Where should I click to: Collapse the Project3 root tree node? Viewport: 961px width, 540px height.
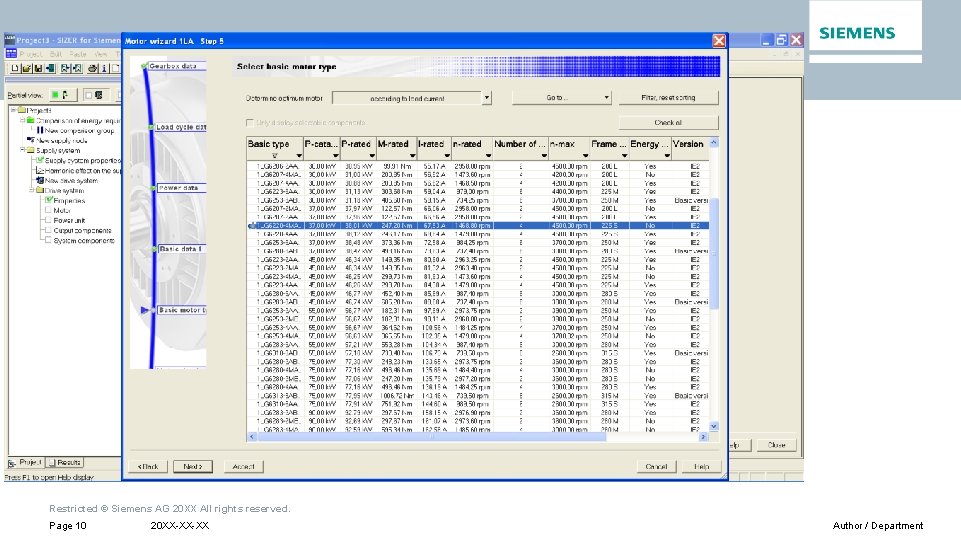click(13, 110)
